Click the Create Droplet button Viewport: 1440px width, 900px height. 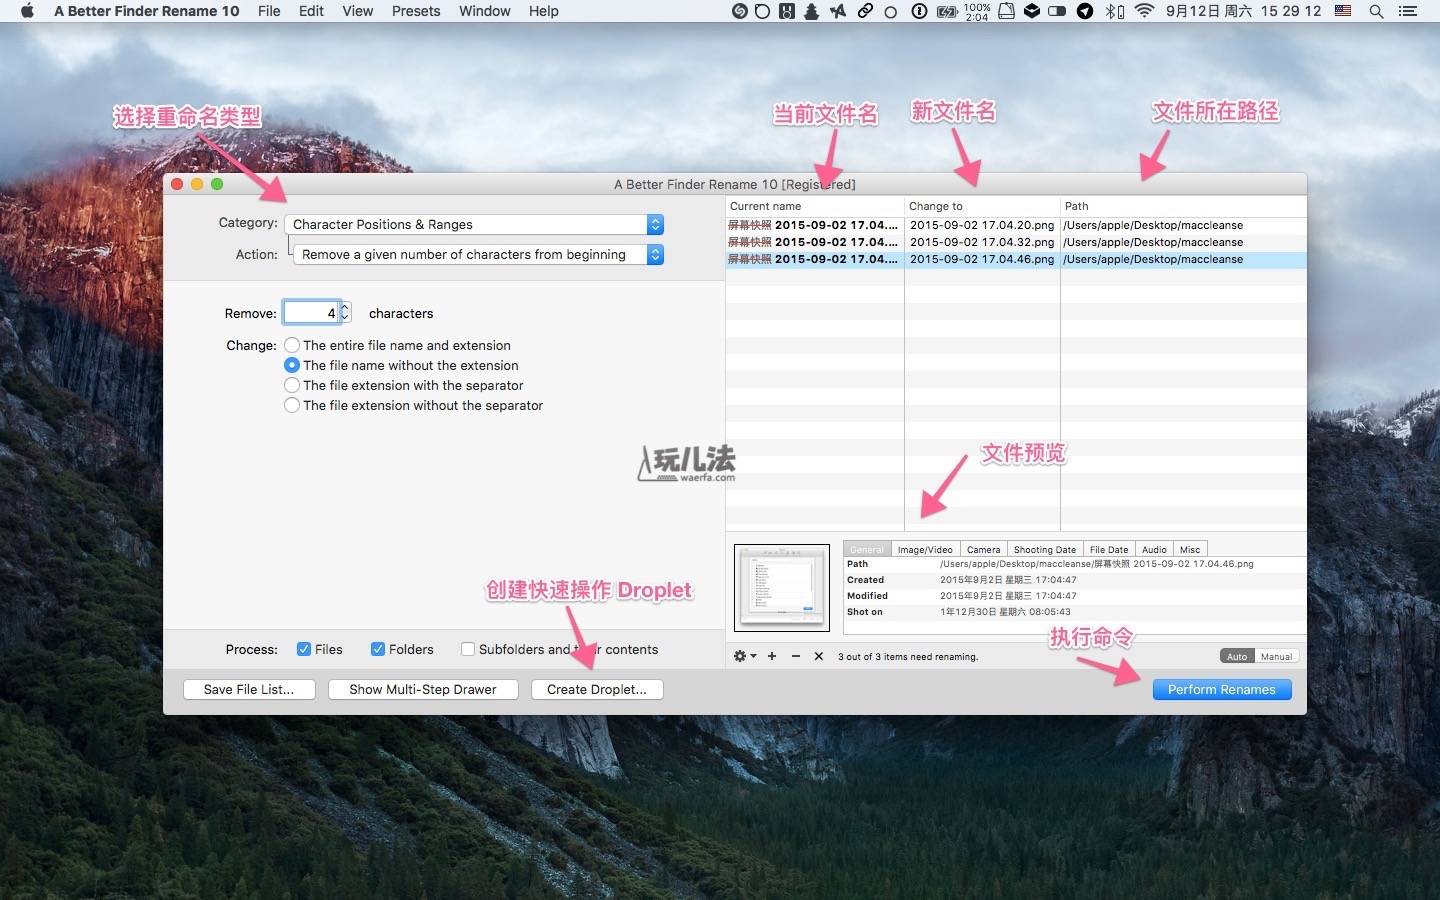point(597,689)
